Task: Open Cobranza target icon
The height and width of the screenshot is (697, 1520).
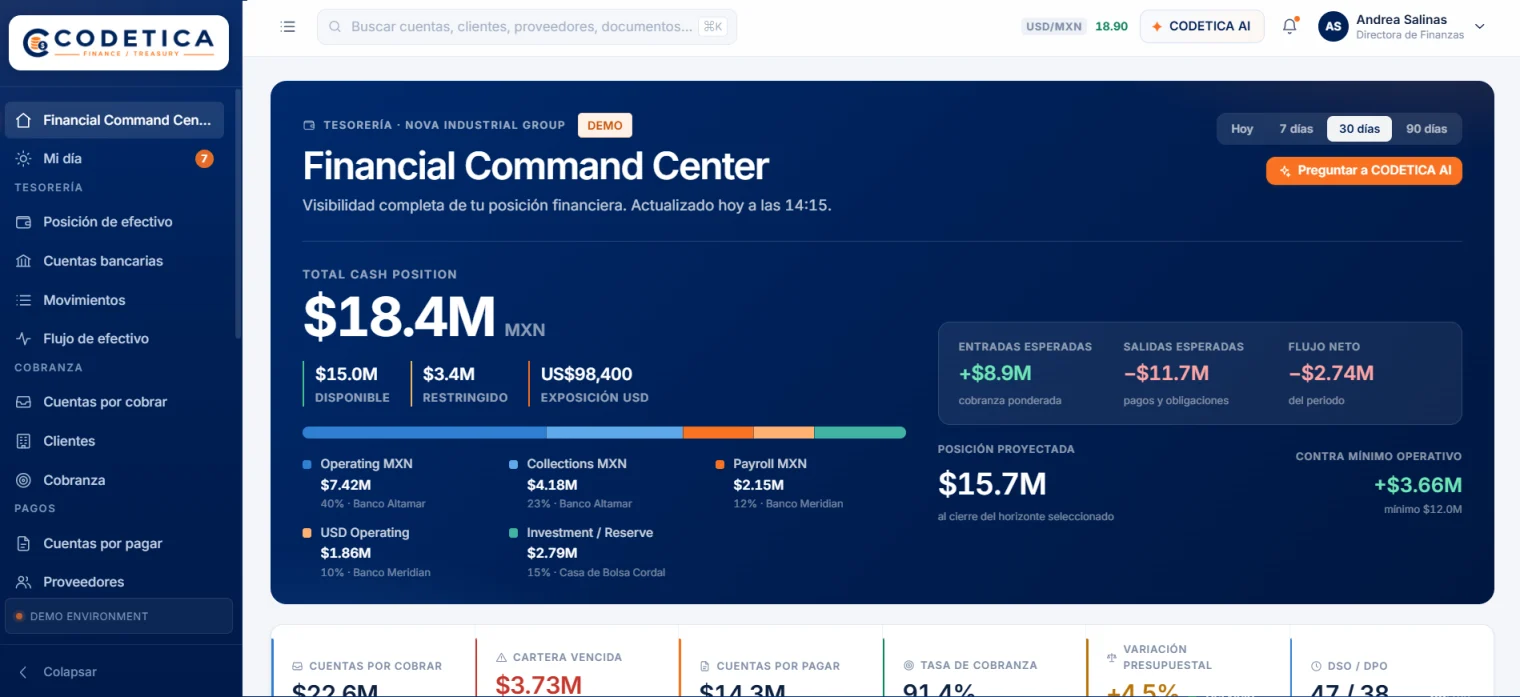Action: pyautogui.click(x=23, y=480)
